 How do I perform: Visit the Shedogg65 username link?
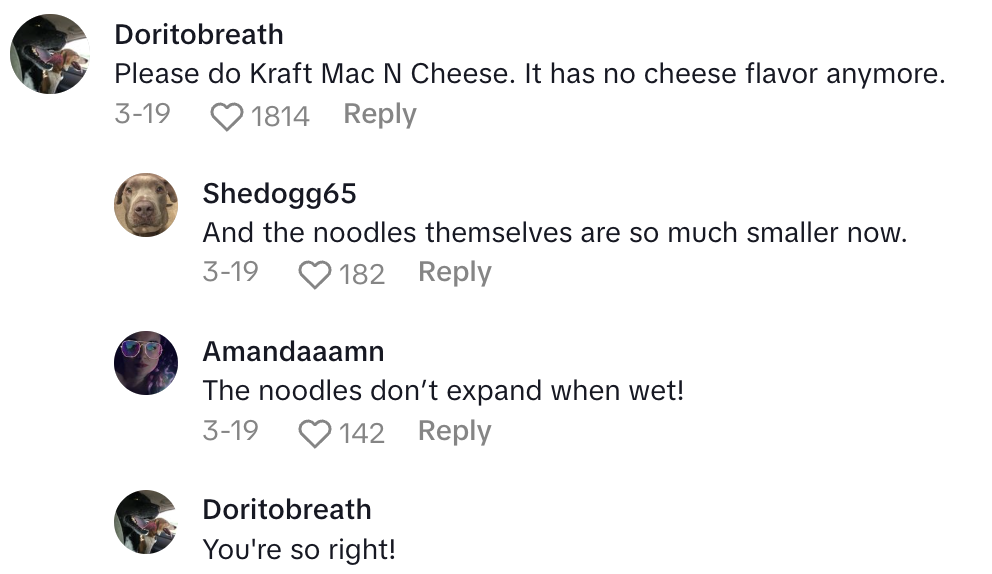click(x=279, y=193)
